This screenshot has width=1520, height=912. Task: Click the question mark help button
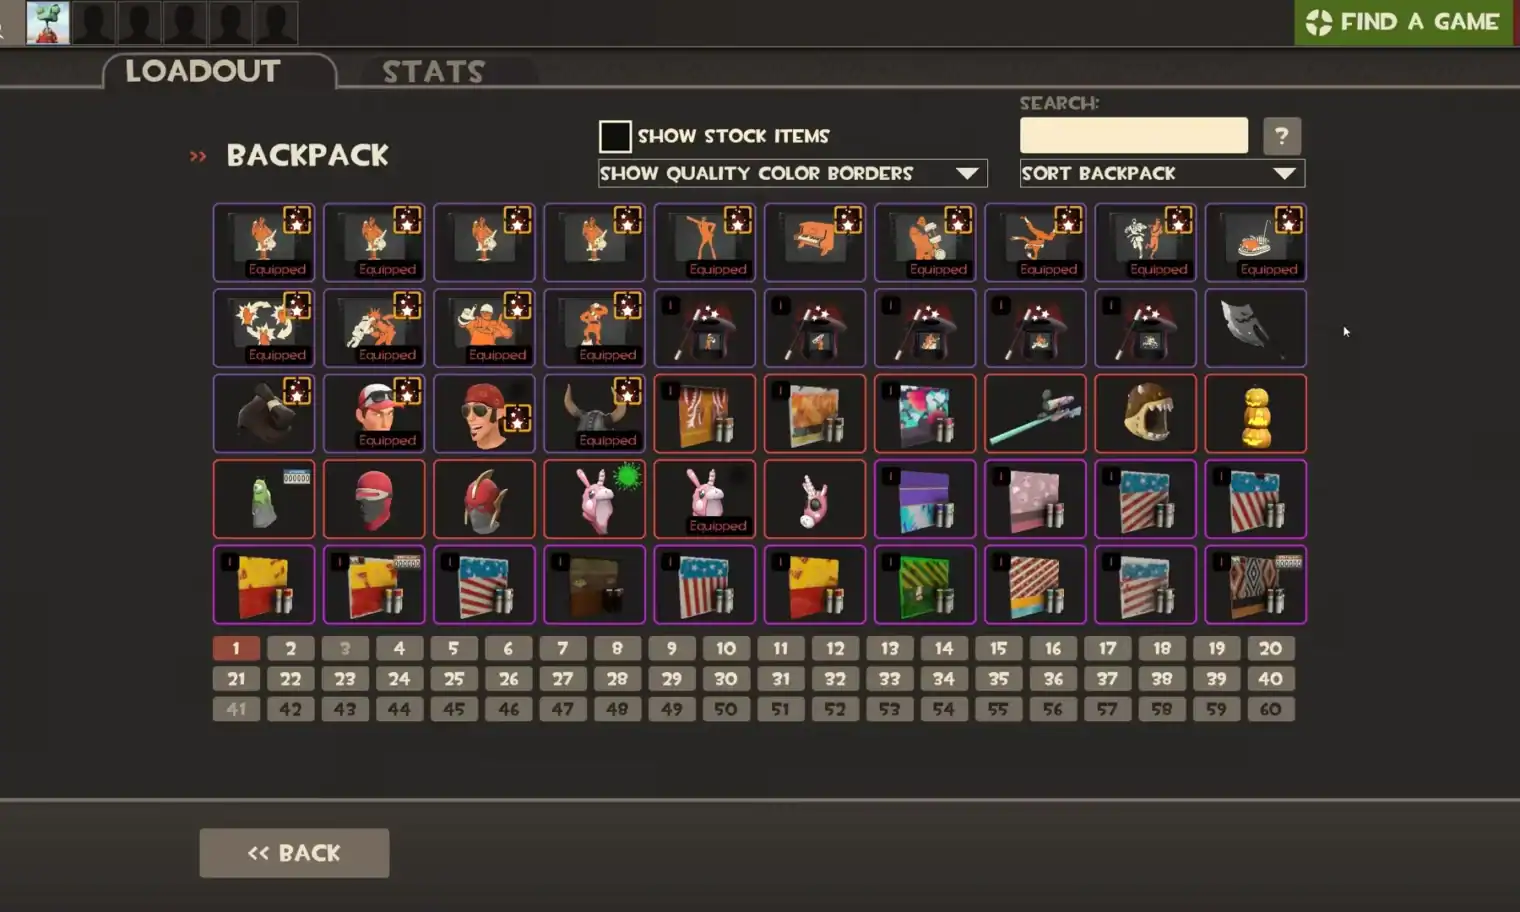pyautogui.click(x=1282, y=136)
